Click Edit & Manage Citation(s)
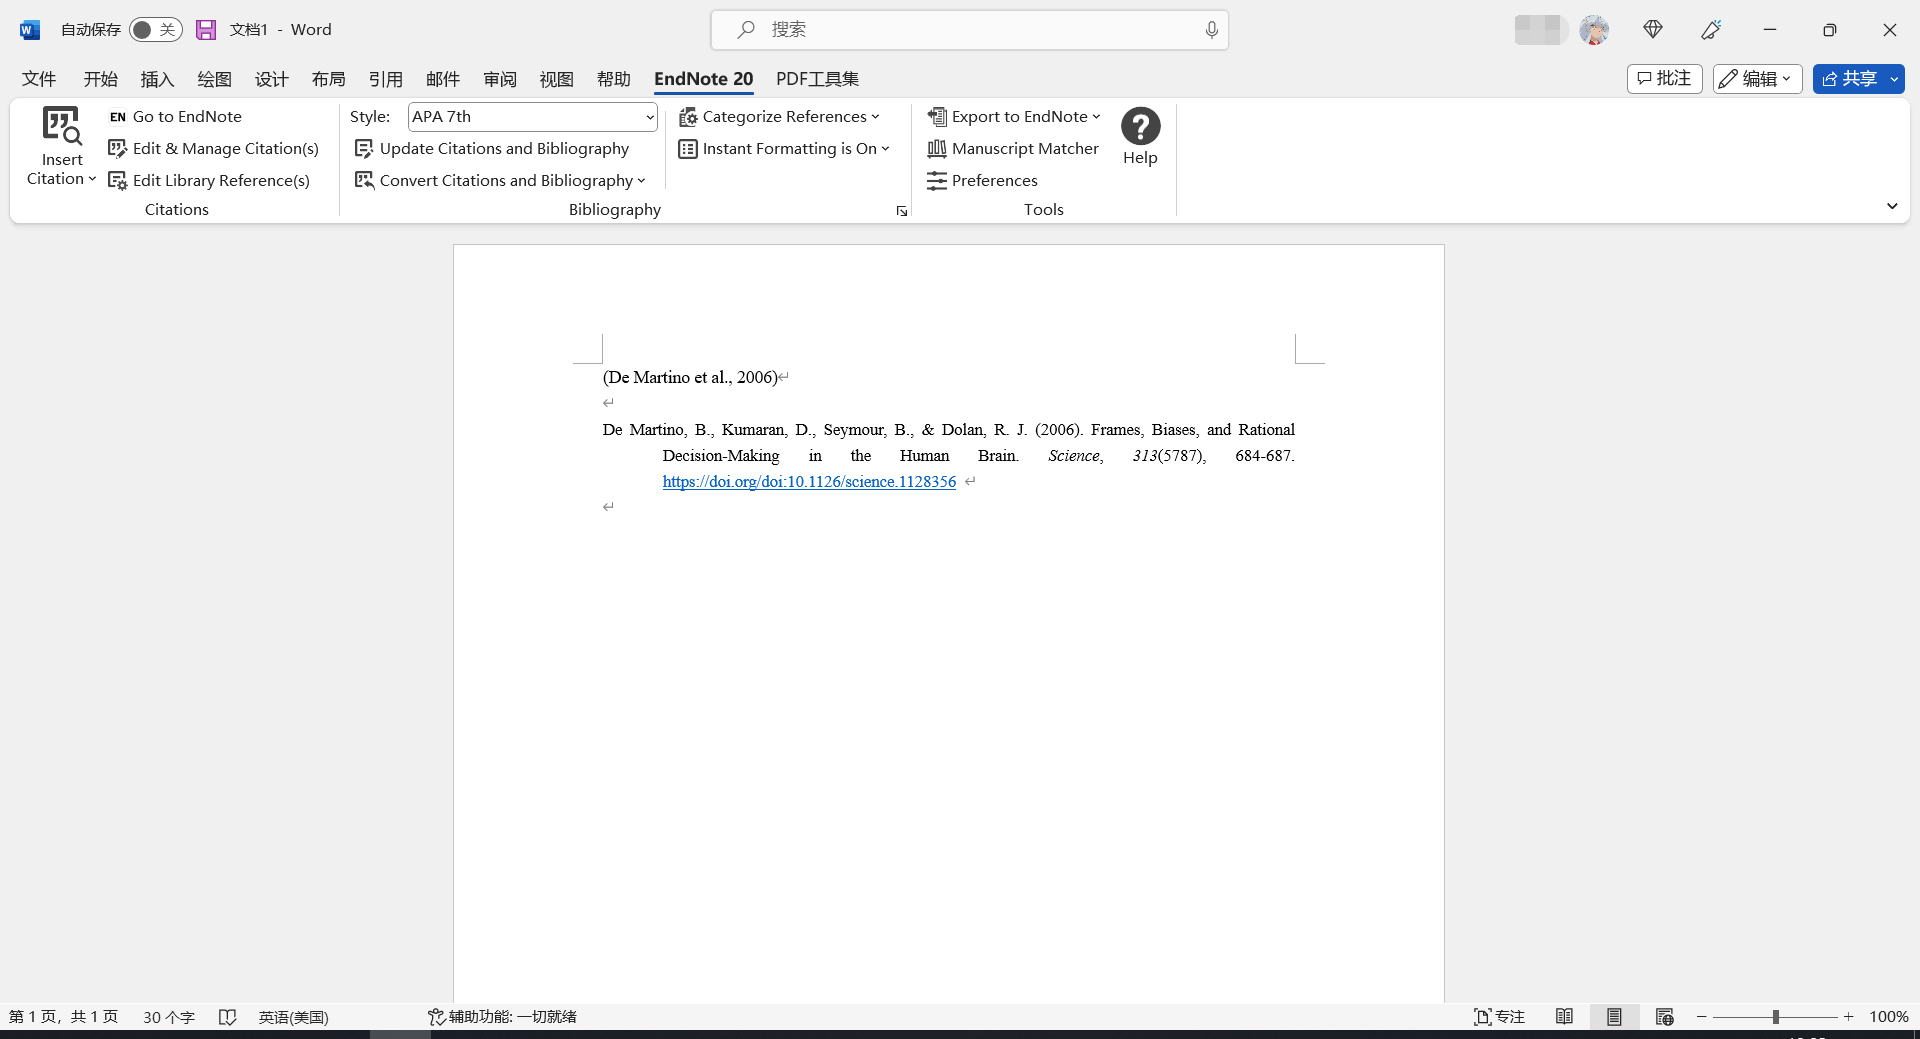 tap(213, 148)
